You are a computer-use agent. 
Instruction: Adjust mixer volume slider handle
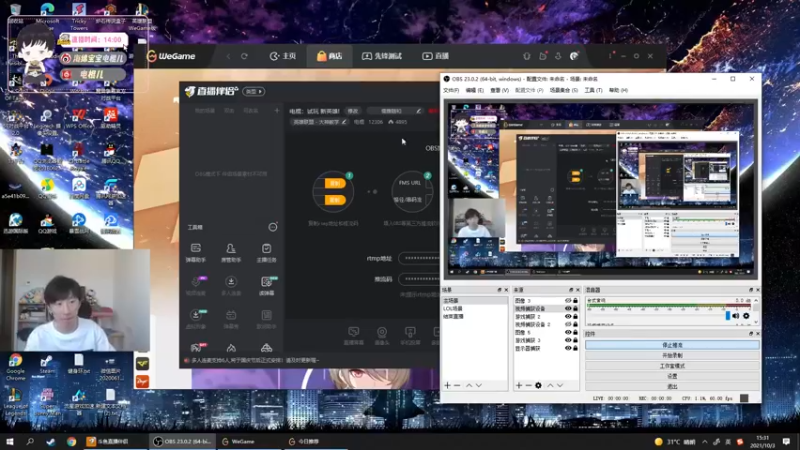tap(728, 316)
